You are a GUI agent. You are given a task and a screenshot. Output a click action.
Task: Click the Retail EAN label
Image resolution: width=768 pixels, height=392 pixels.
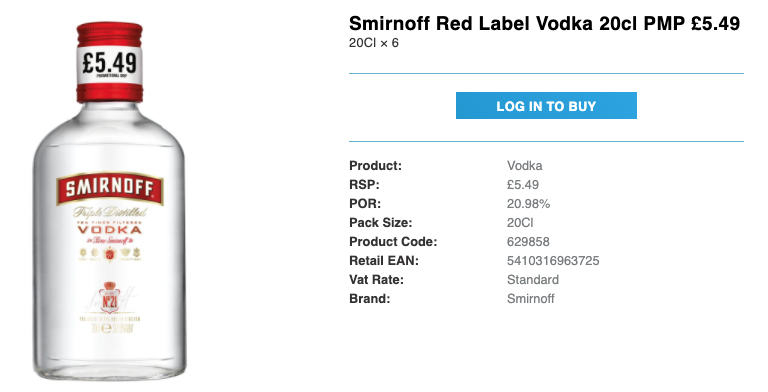pyautogui.click(x=384, y=261)
